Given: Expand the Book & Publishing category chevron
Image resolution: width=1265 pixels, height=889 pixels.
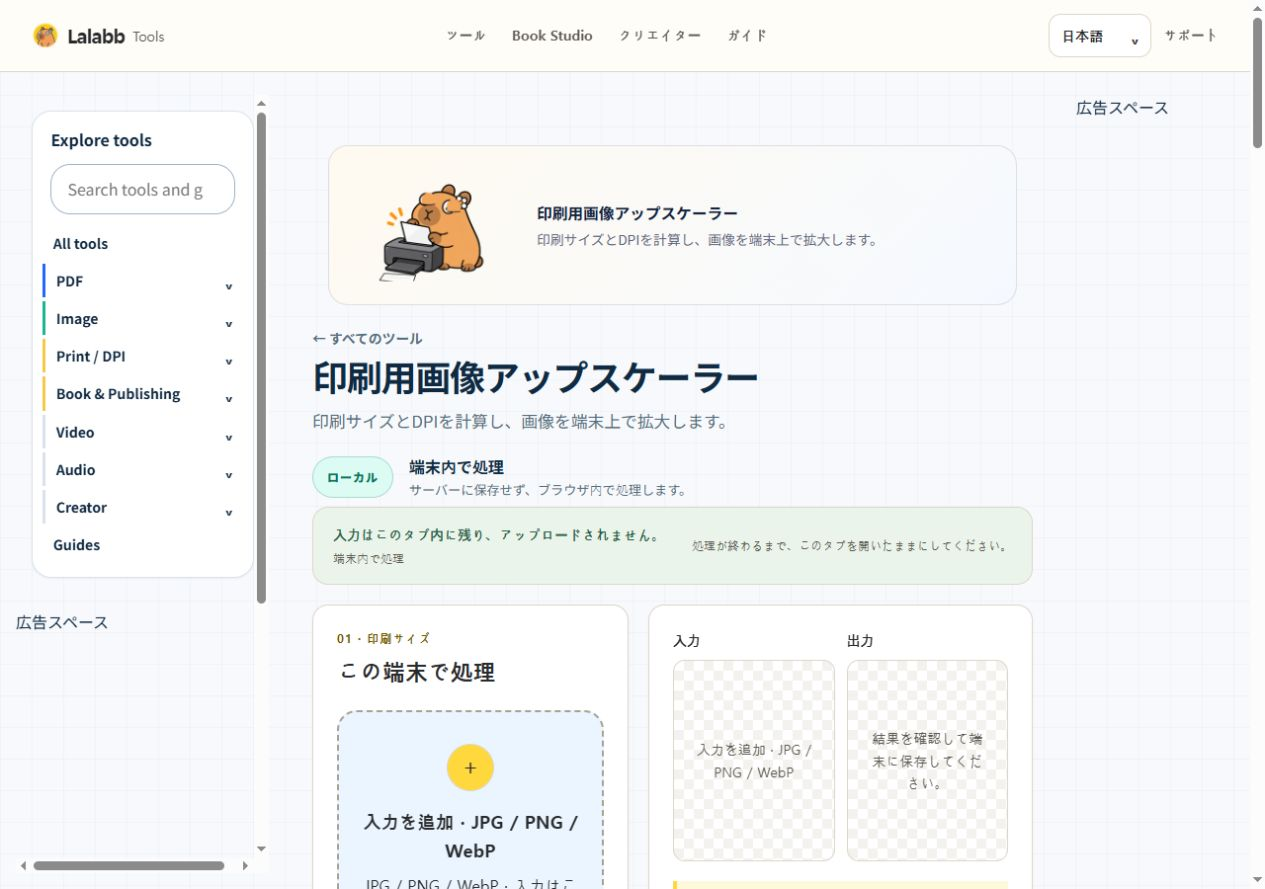Looking at the screenshot, I should point(229,399).
